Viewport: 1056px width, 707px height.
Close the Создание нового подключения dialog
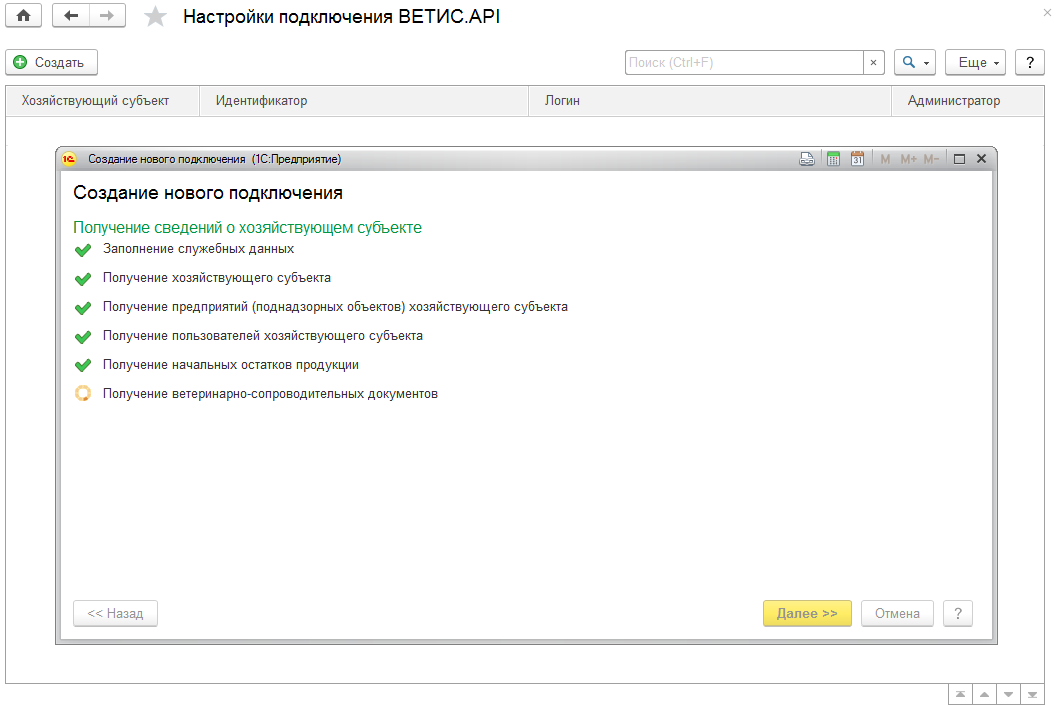tap(981, 159)
